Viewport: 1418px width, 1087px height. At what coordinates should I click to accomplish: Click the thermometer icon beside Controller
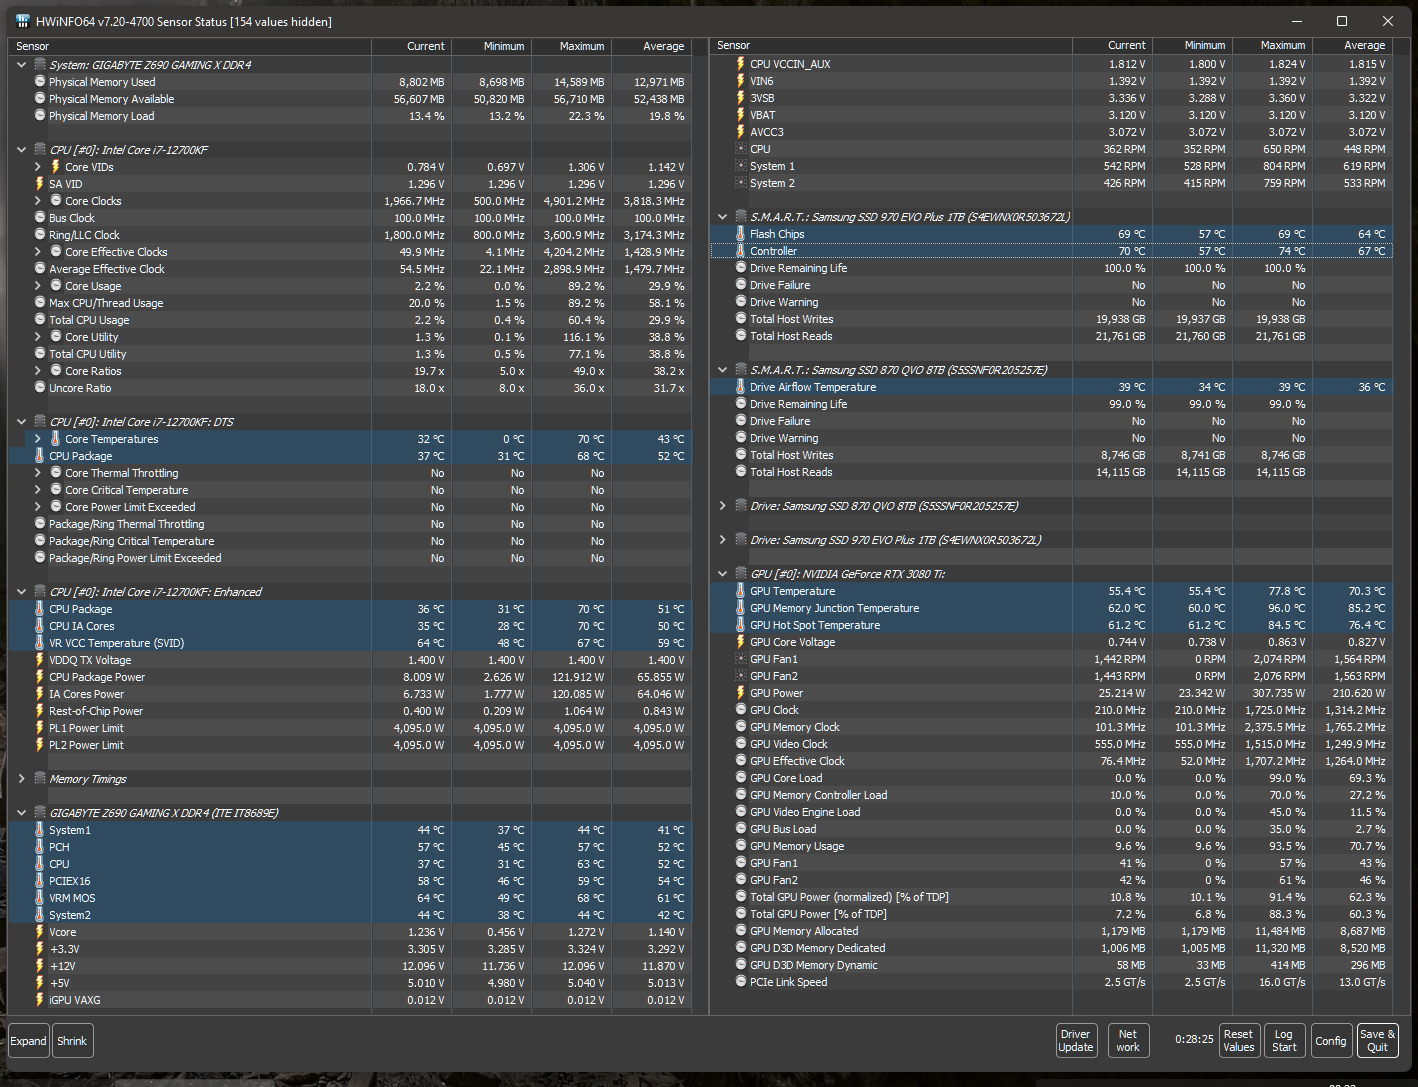pos(741,251)
